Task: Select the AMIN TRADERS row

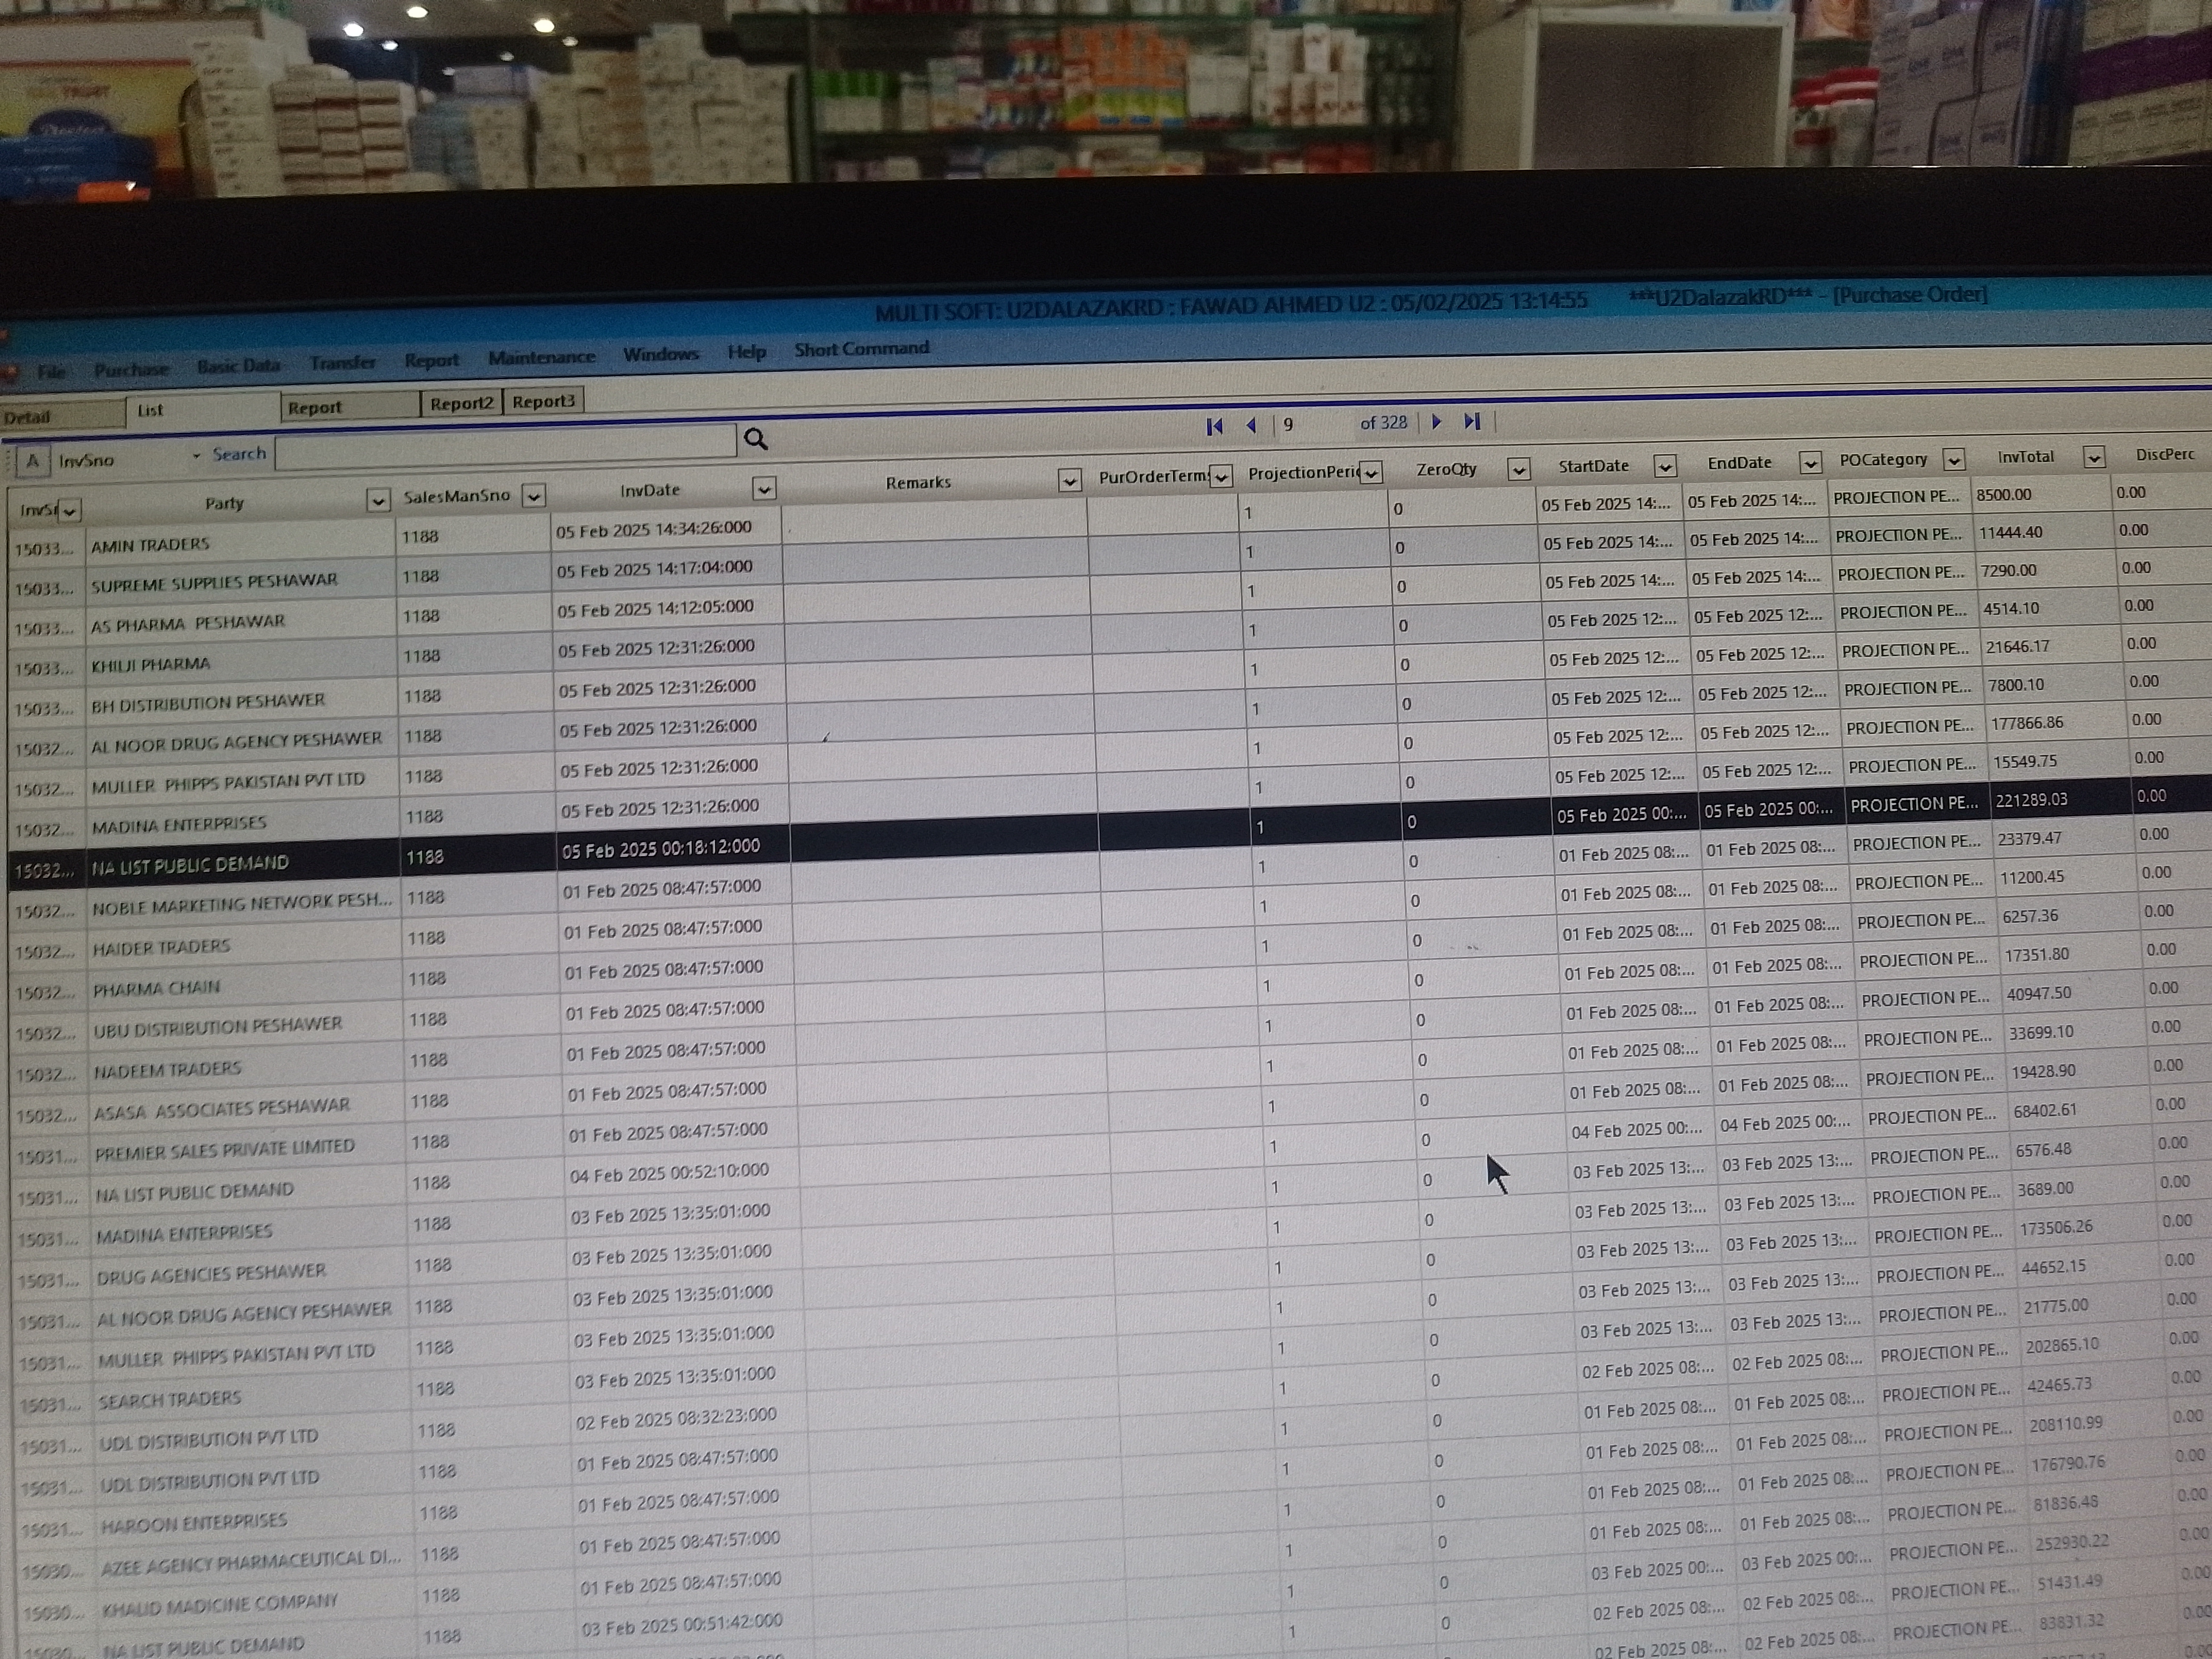Action: [x=150, y=545]
